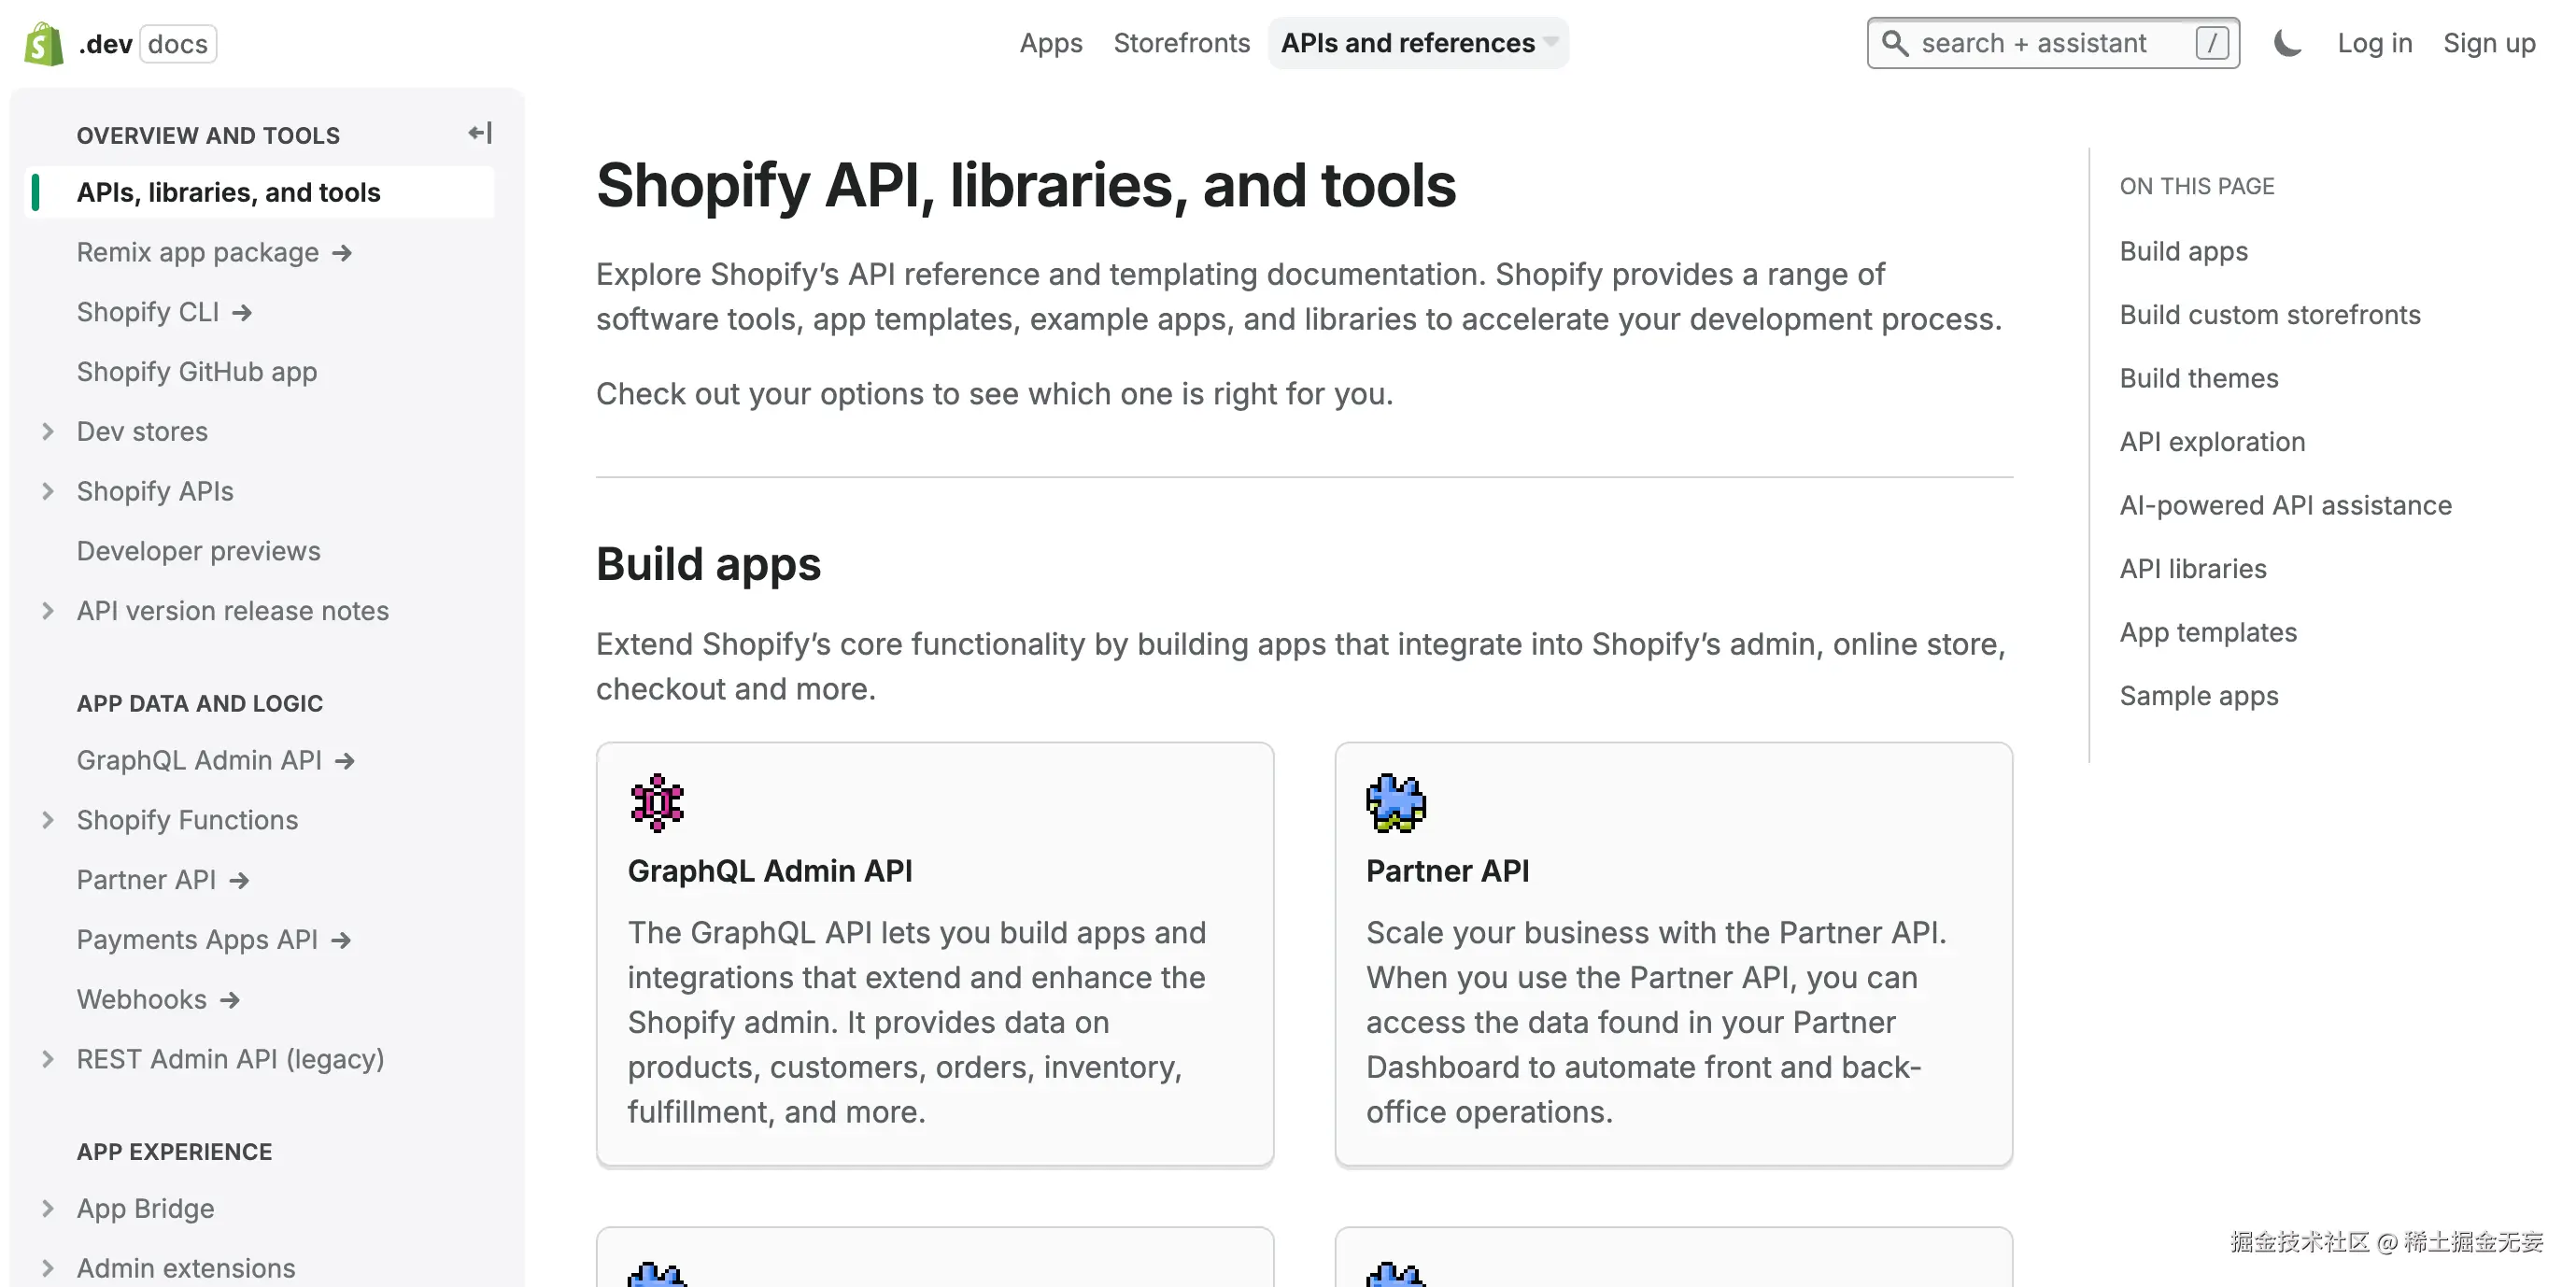Click arrow icon beside Shopify CLI

(242, 313)
